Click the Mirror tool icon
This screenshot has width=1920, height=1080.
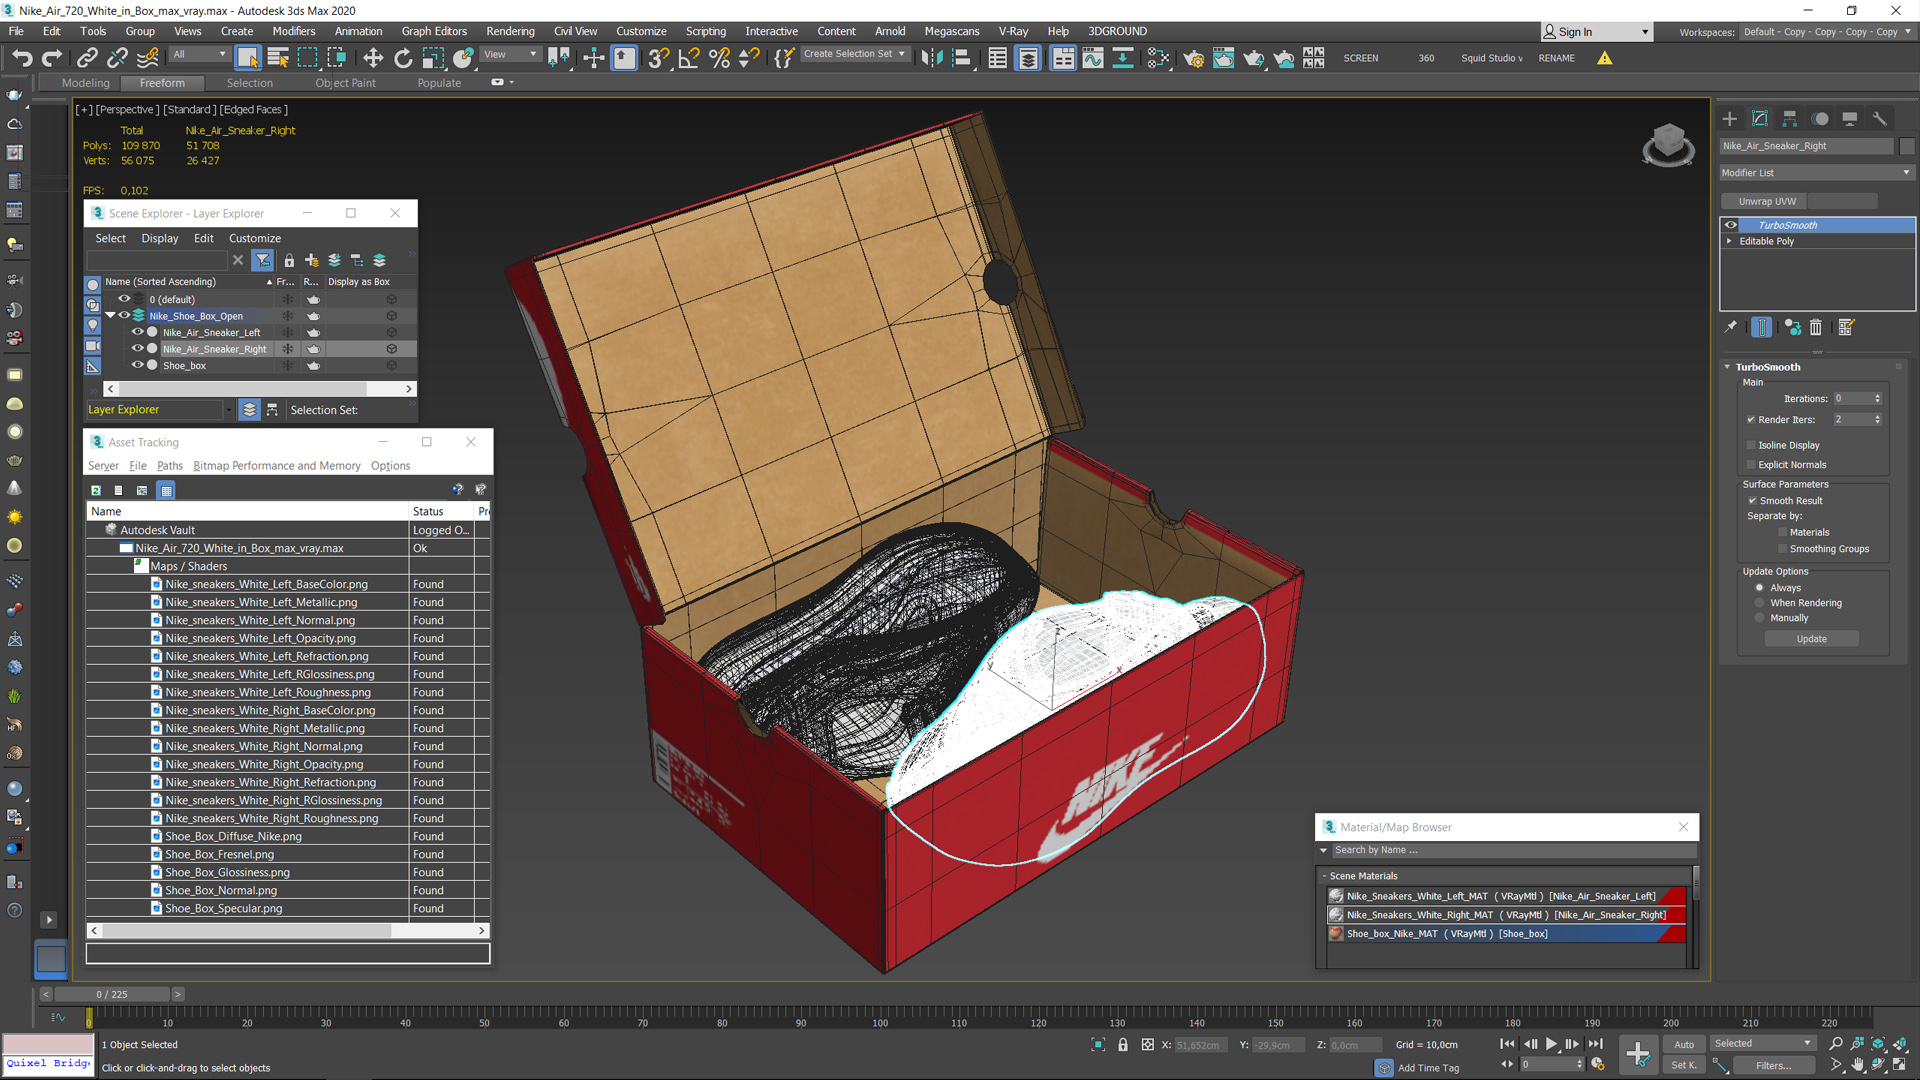tap(932, 58)
